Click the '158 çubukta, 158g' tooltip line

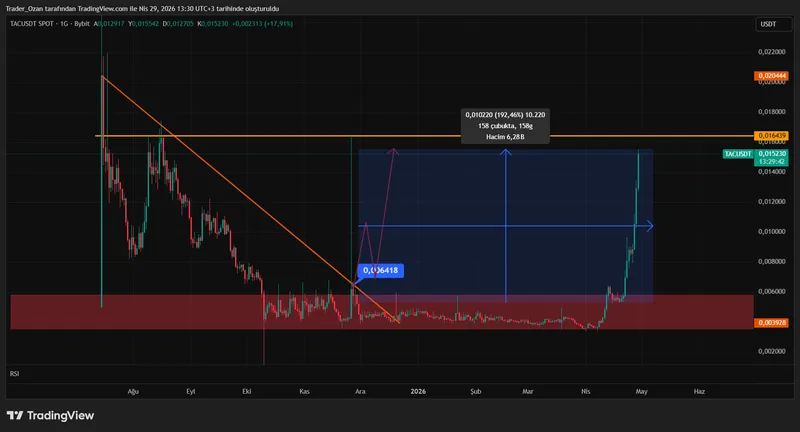[x=505, y=125]
